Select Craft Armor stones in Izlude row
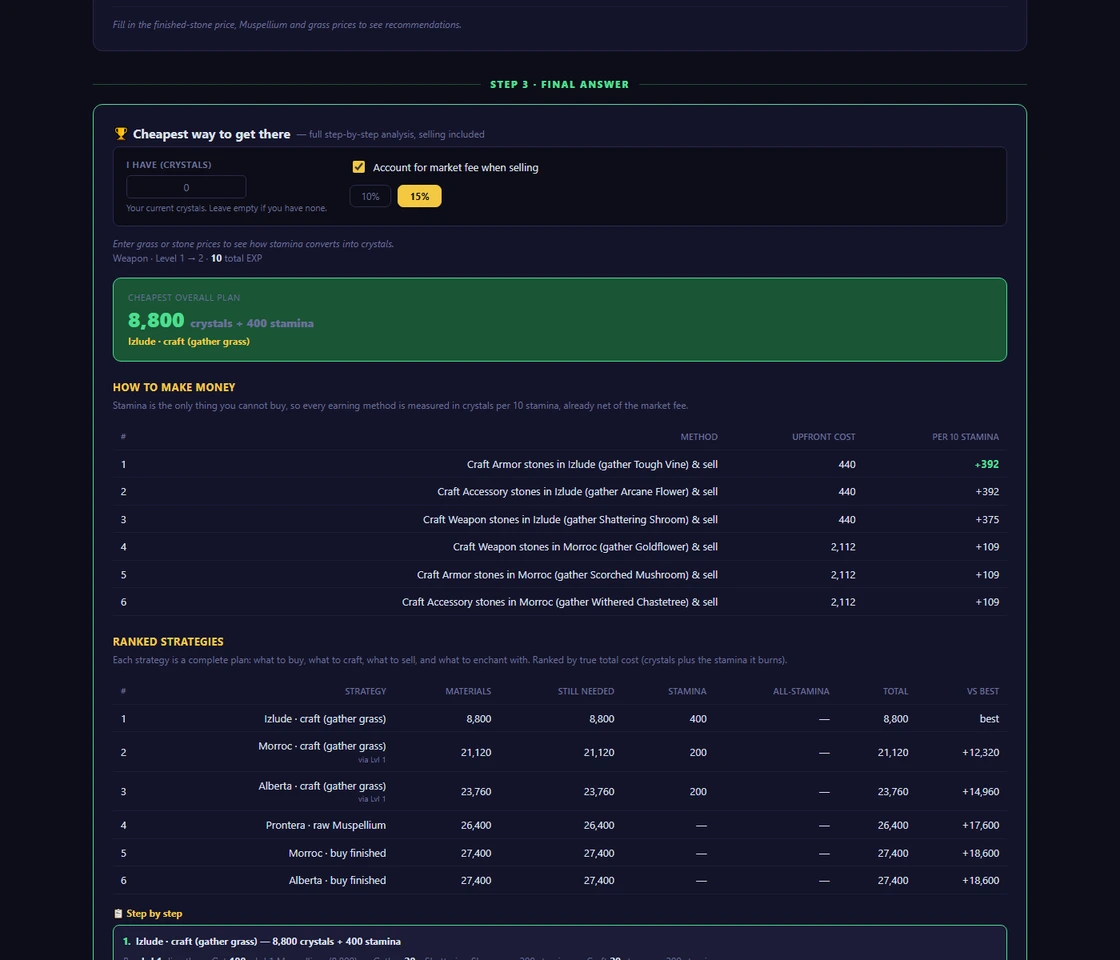1120x960 pixels. coord(559,464)
